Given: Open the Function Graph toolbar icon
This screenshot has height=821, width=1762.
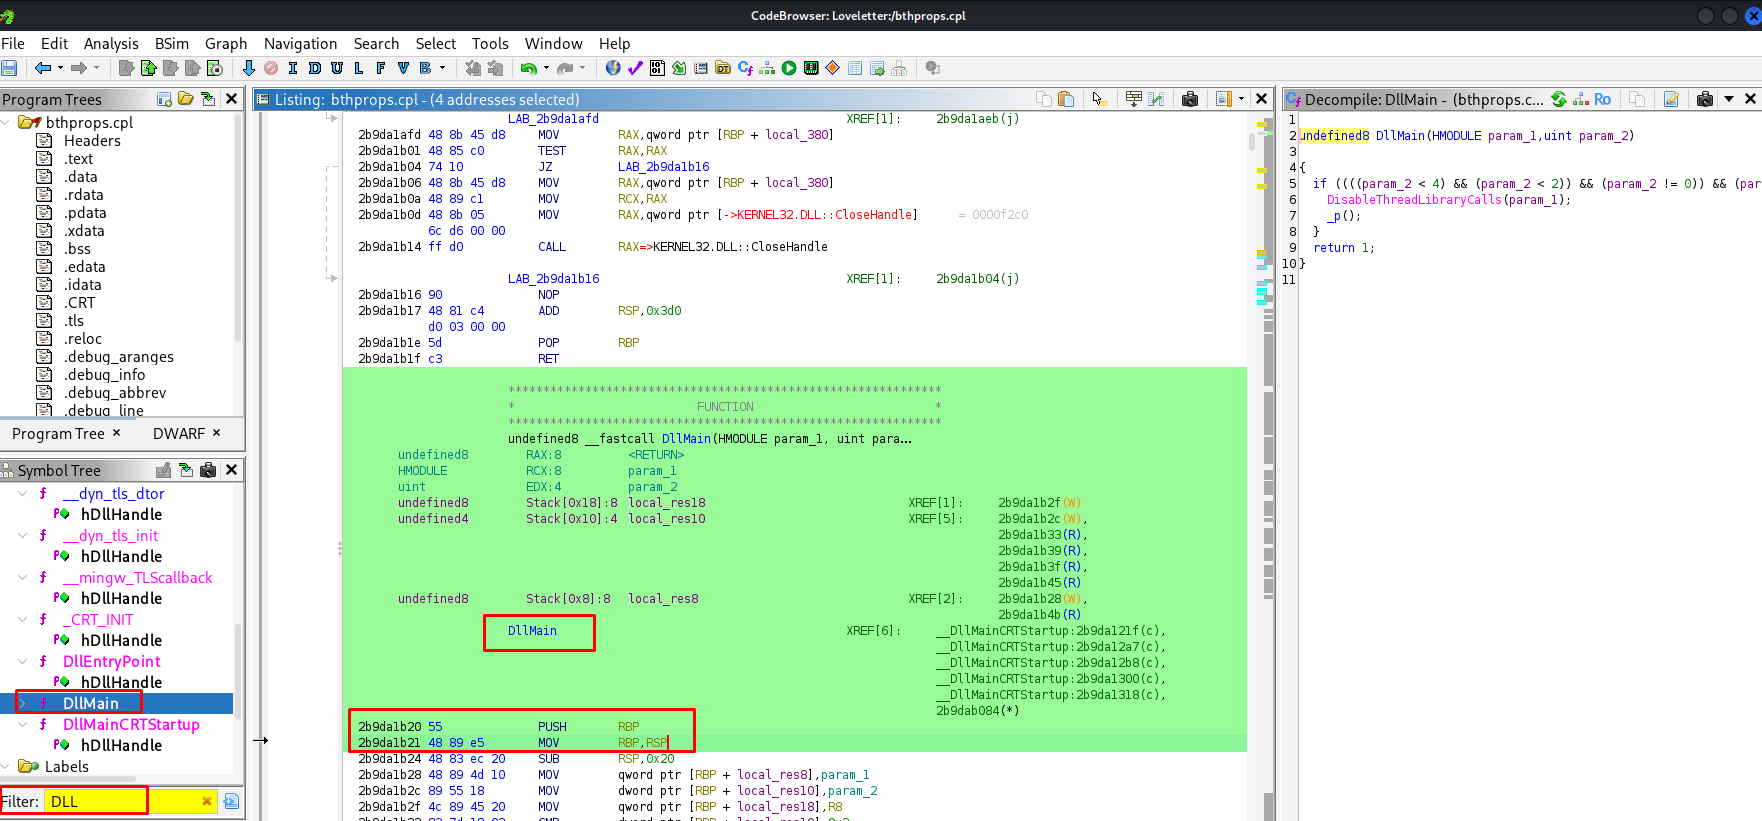Looking at the screenshot, I should pos(767,68).
